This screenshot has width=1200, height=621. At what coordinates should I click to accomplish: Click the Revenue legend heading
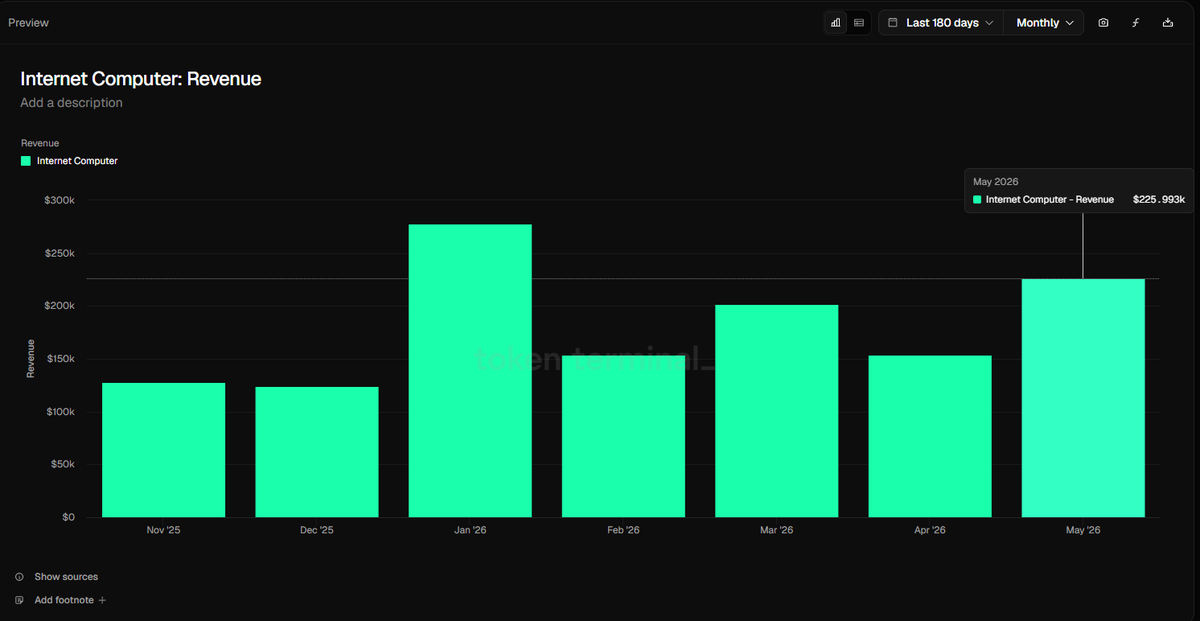coord(40,143)
